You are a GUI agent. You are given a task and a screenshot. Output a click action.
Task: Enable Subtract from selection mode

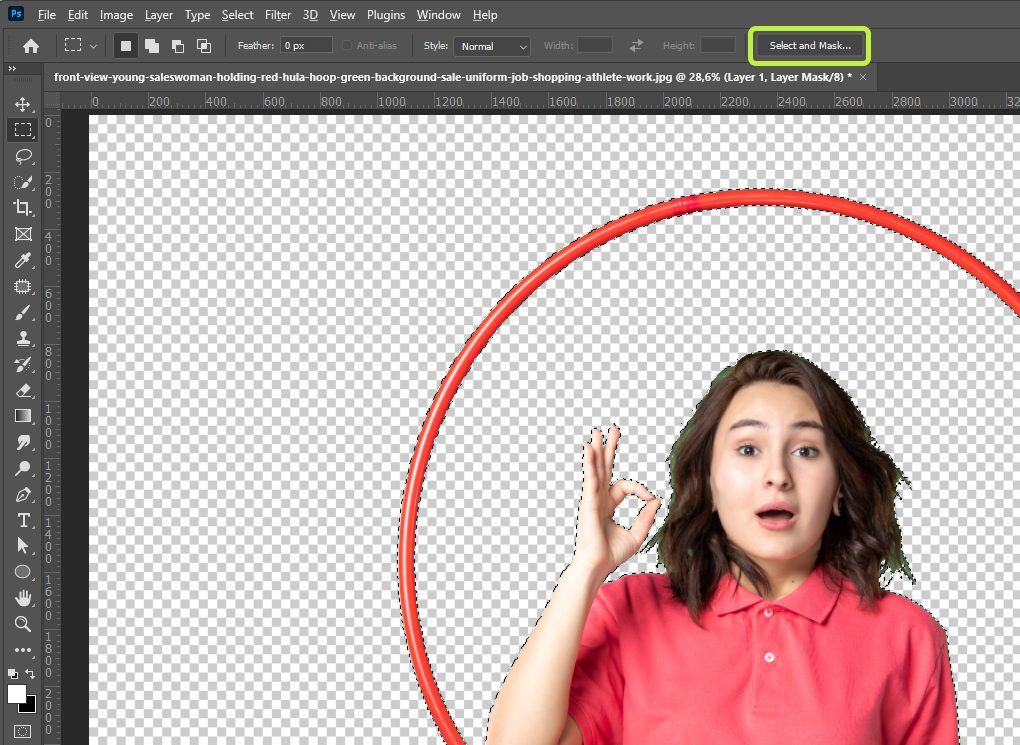point(178,46)
